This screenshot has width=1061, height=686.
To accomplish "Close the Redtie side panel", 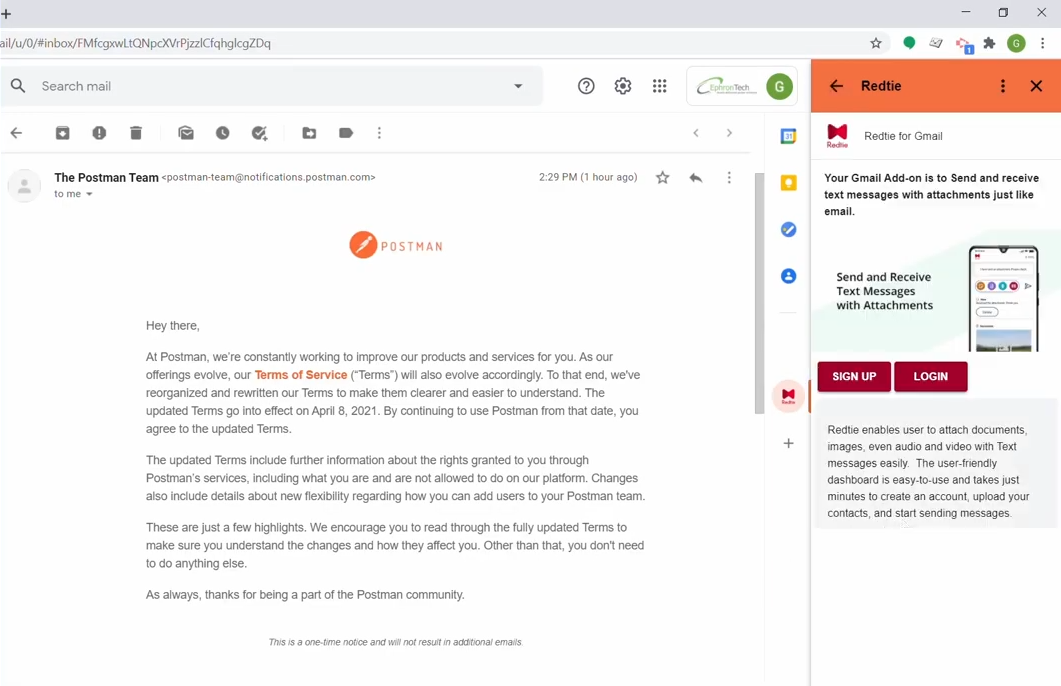I will (x=1036, y=86).
